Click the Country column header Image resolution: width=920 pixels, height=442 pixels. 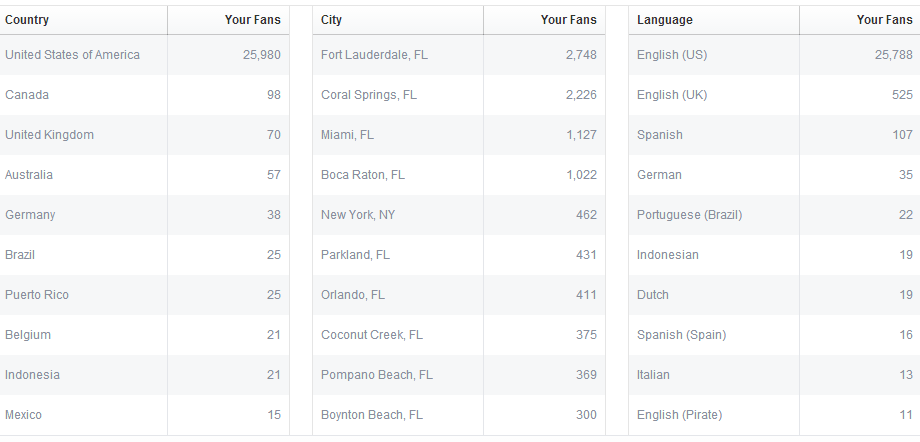27,20
